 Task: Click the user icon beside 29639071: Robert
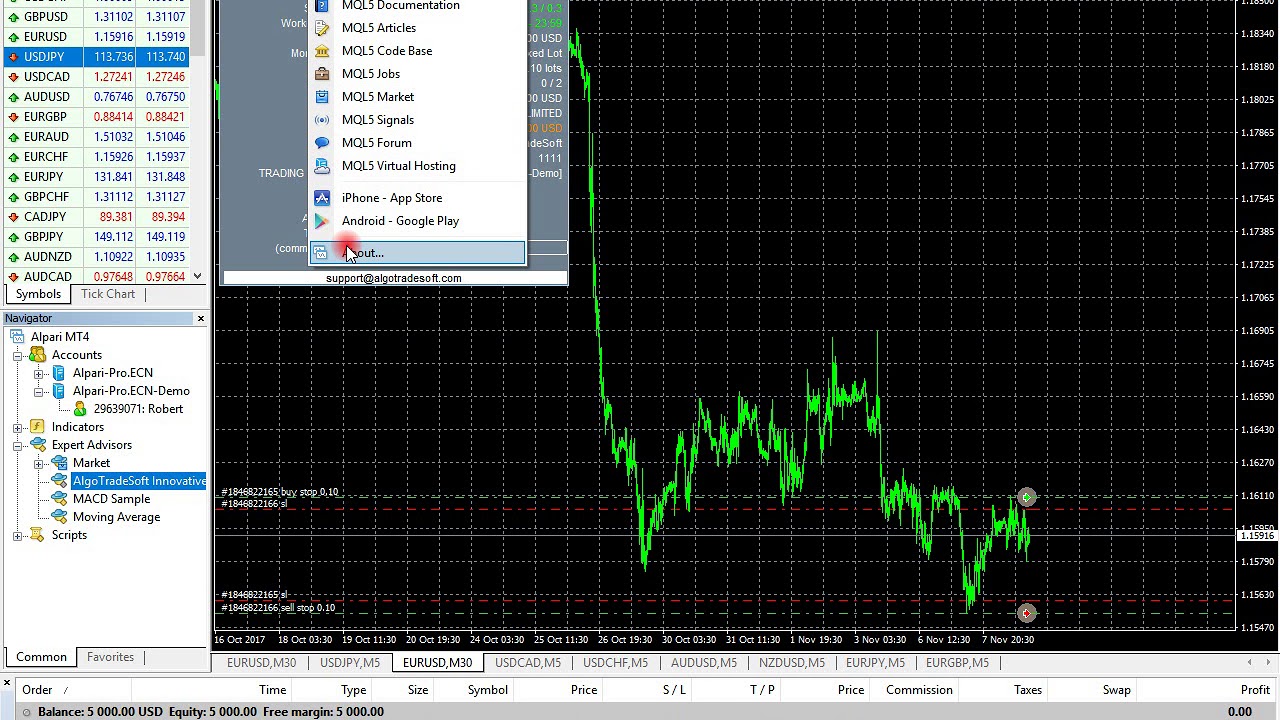(80, 409)
